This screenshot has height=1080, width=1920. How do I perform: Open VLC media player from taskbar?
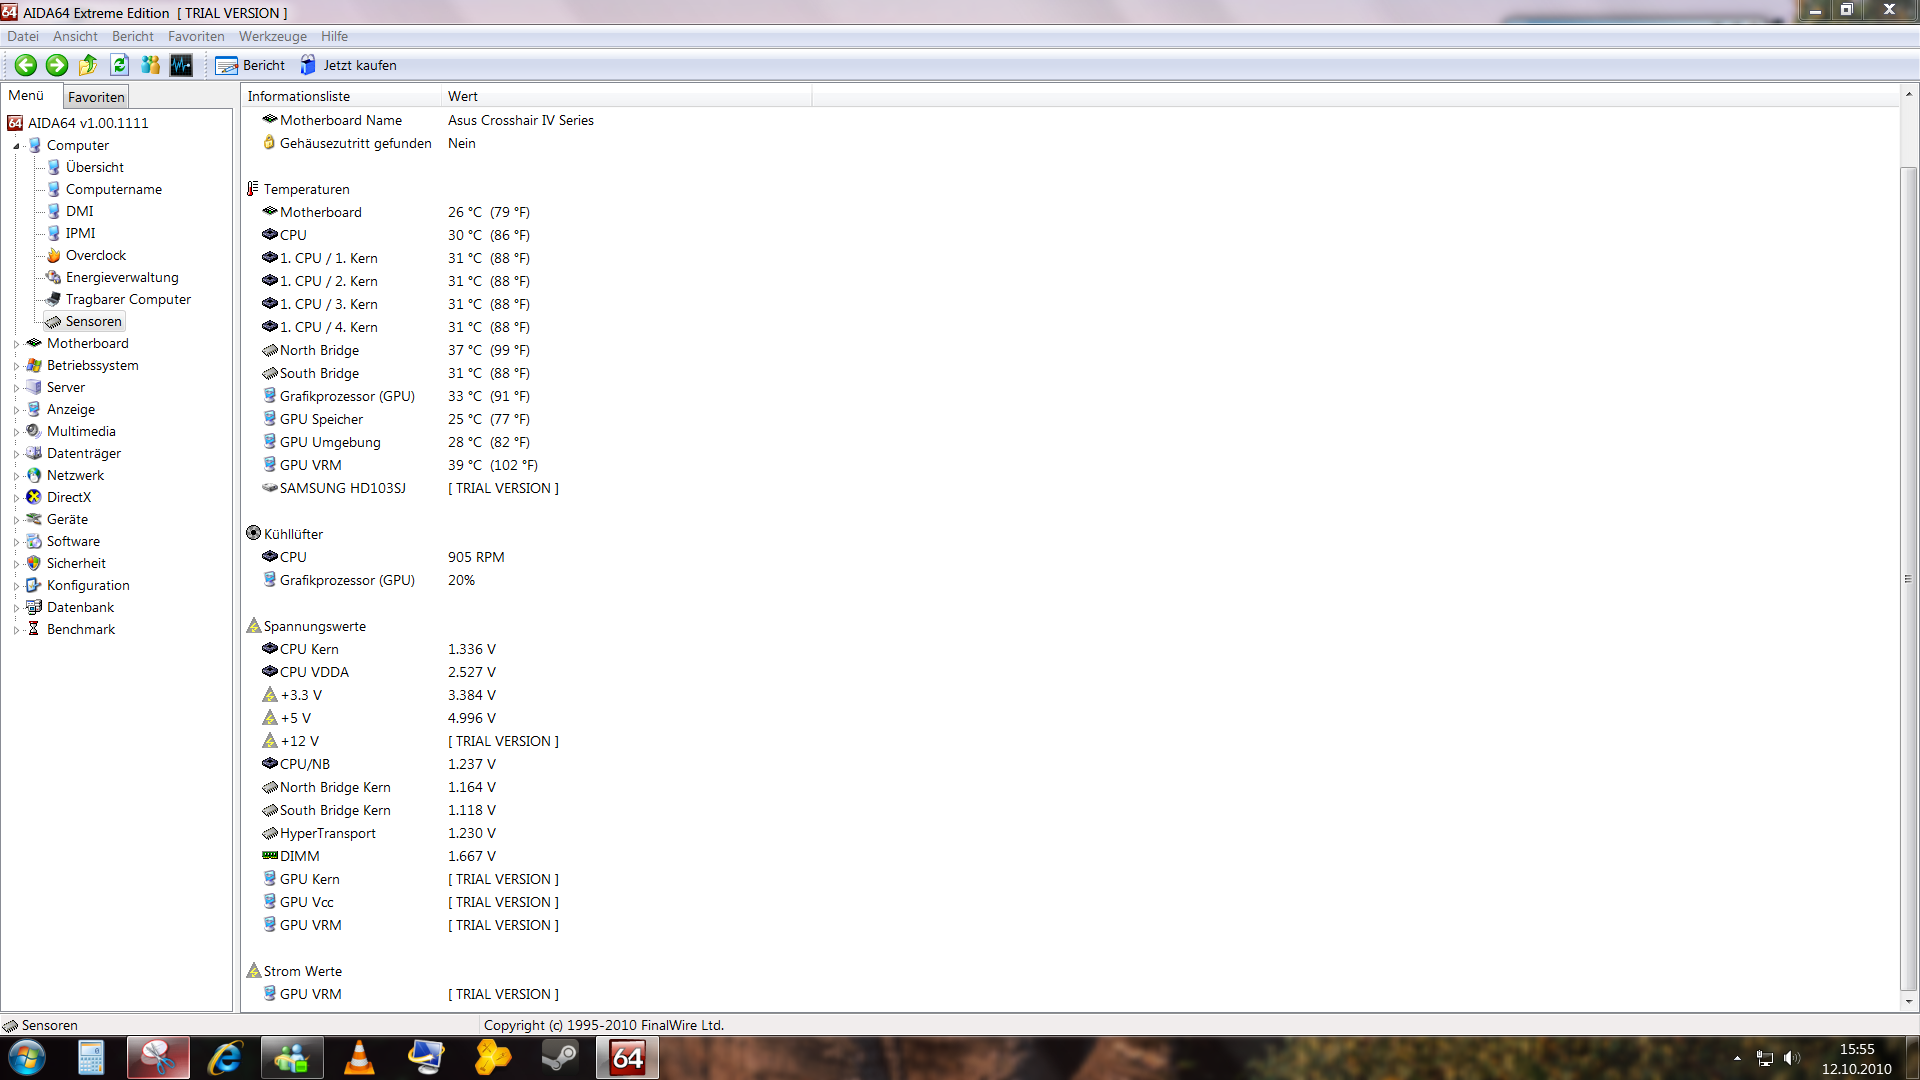tap(359, 1058)
